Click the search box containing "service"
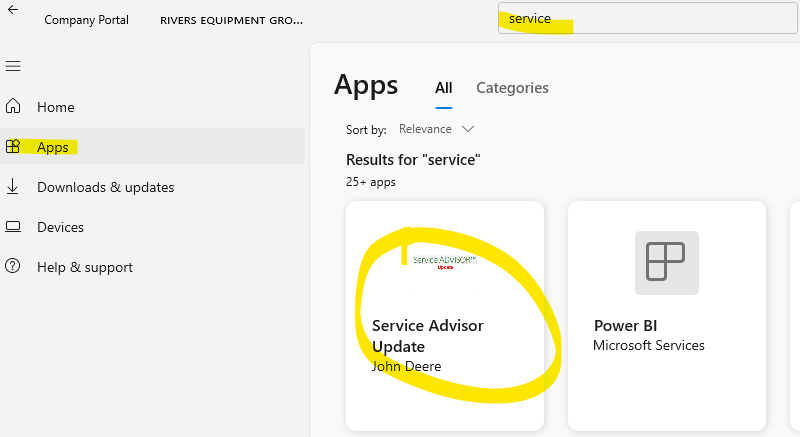Image resolution: width=800 pixels, height=437 pixels. tap(650, 19)
